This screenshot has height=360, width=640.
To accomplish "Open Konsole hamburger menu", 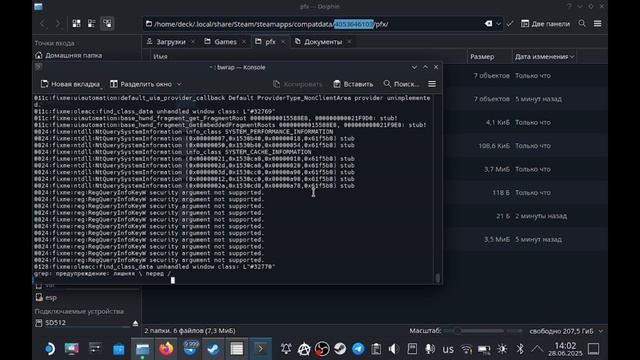I will [x=432, y=84].
